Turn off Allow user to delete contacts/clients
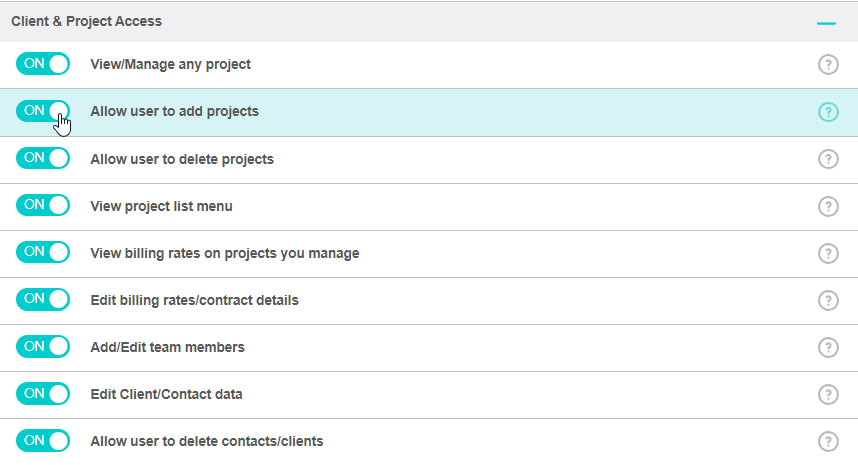The image size is (858, 465). [43, 440]
